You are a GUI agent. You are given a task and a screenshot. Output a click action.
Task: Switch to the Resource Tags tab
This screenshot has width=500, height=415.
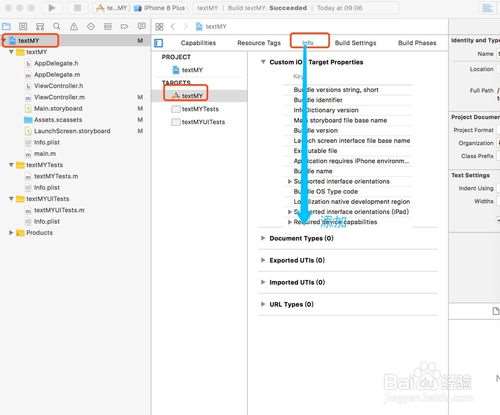tap(259, 43)
